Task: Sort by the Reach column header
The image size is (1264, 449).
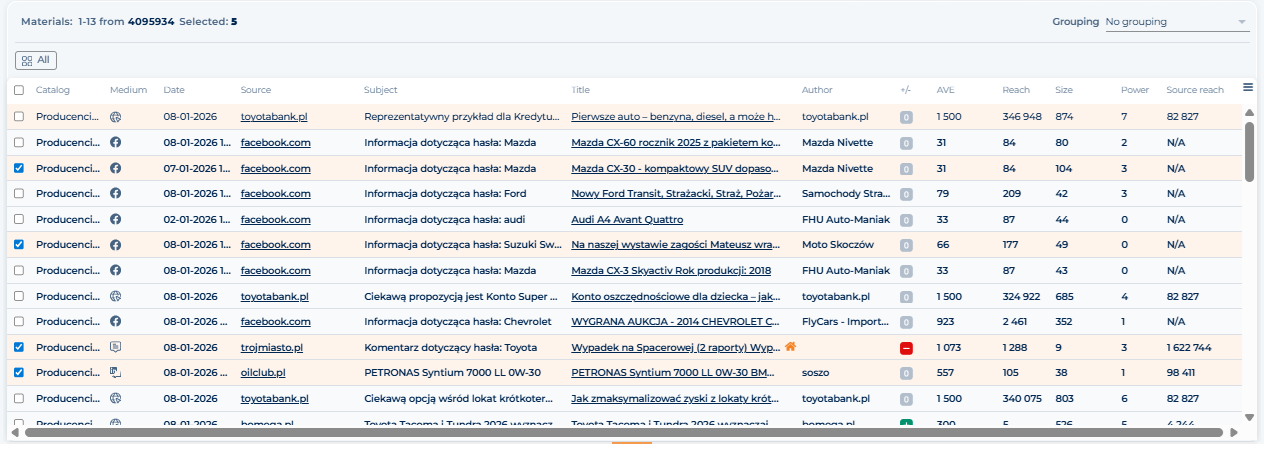Action: [1015, 90]
